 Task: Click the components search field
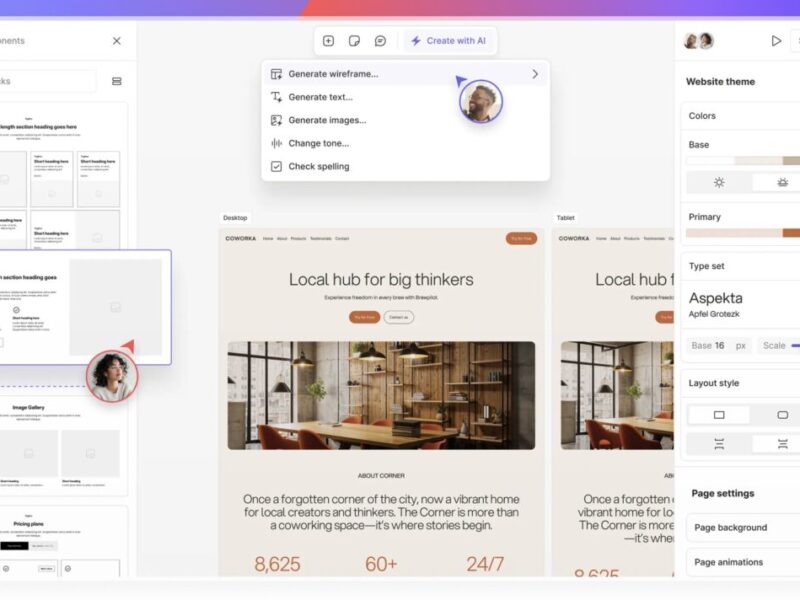pos(47,81)
